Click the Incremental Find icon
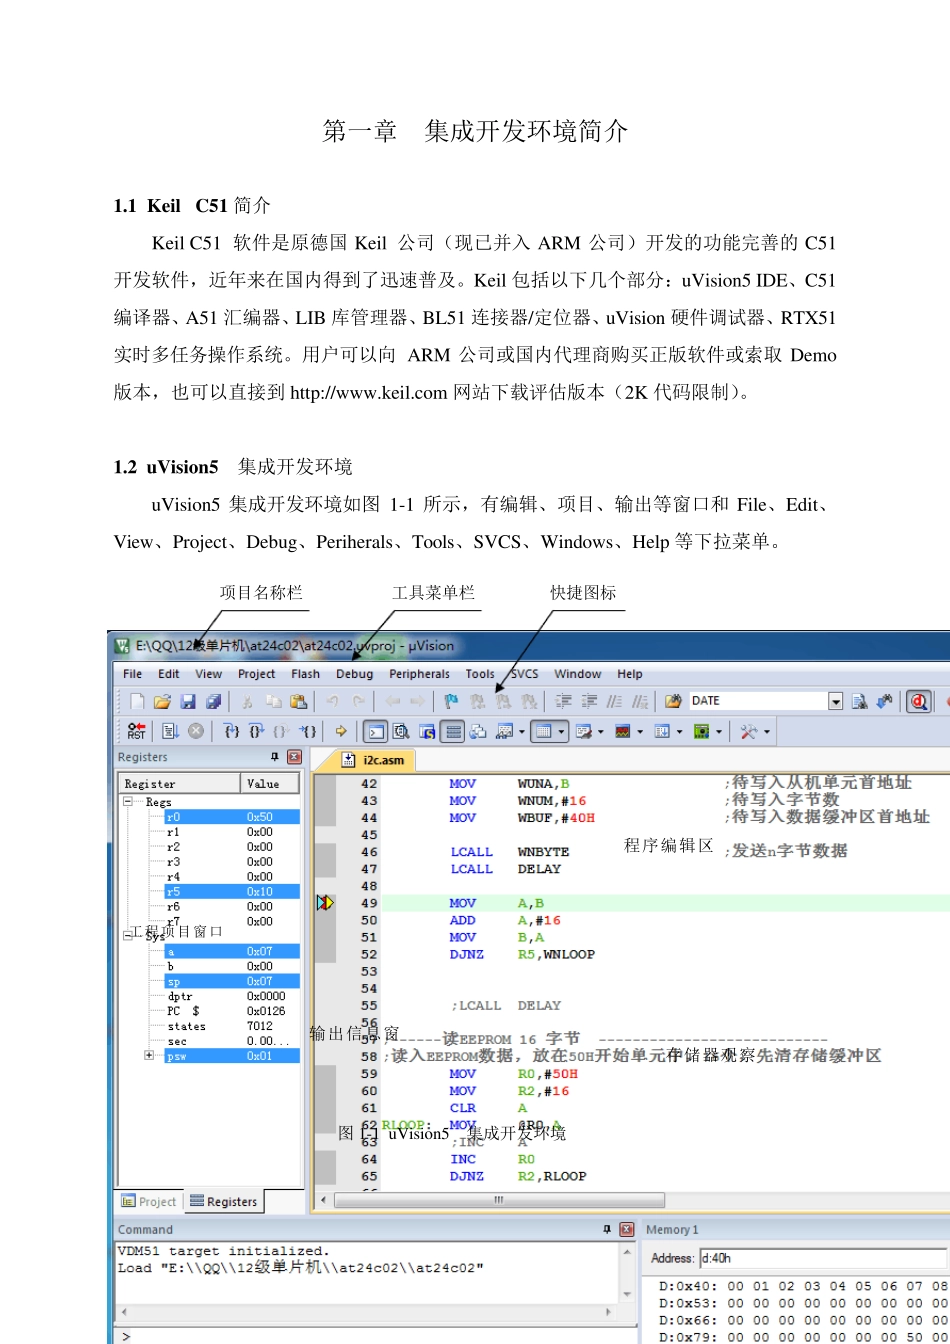This screenshot has height=1344, width=950. coord(884,701)
